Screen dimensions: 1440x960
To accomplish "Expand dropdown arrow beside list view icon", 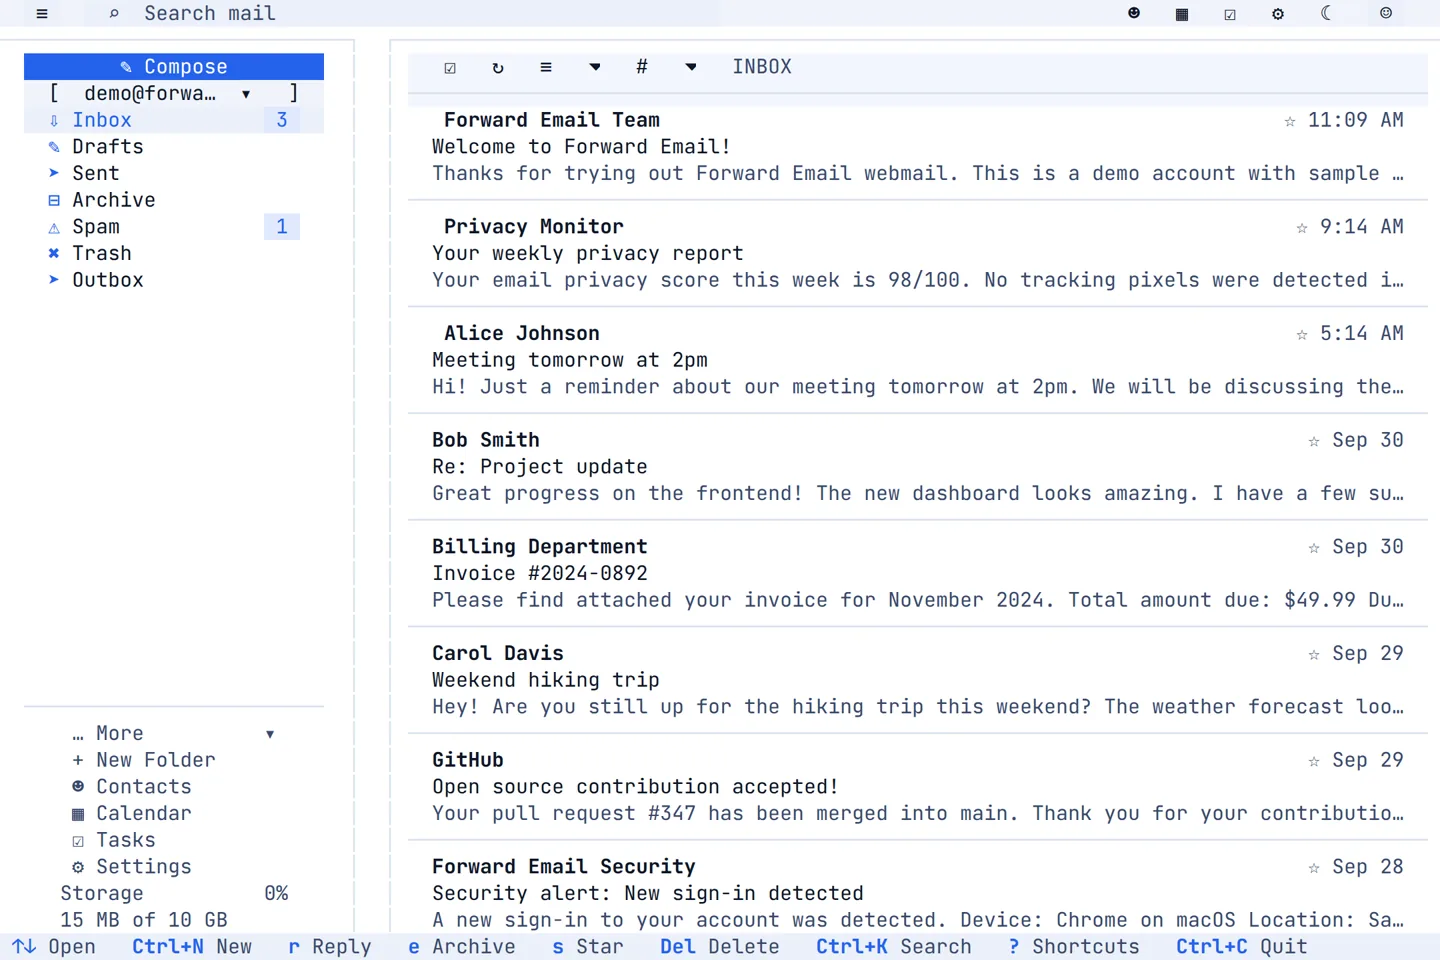I will tap(595, 67).
